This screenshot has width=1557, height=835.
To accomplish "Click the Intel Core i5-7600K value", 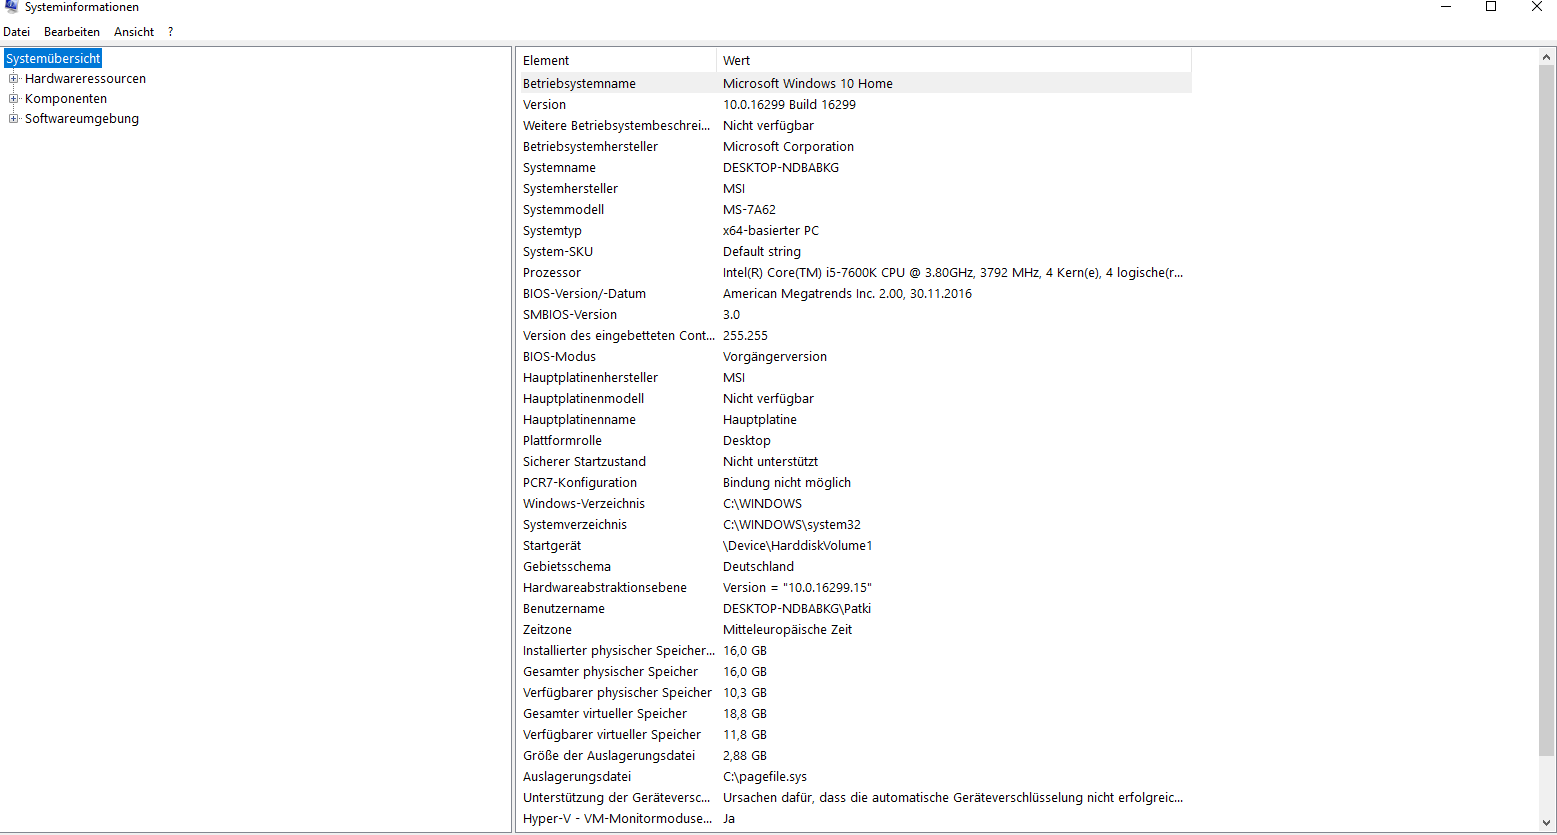I will click(x=953, y=273).
